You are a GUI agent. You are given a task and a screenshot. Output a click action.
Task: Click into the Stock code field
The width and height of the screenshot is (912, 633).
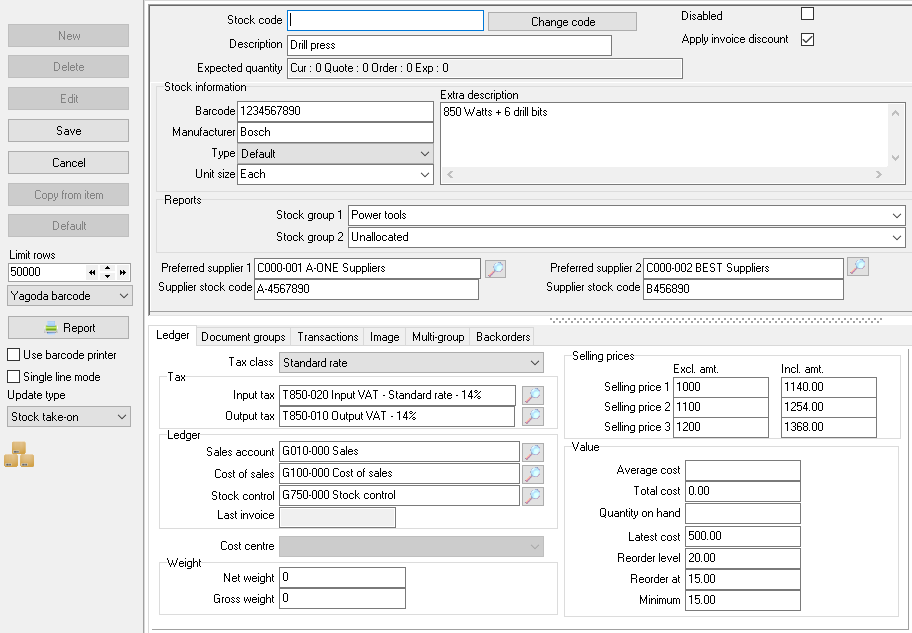(x=385, y=21)
